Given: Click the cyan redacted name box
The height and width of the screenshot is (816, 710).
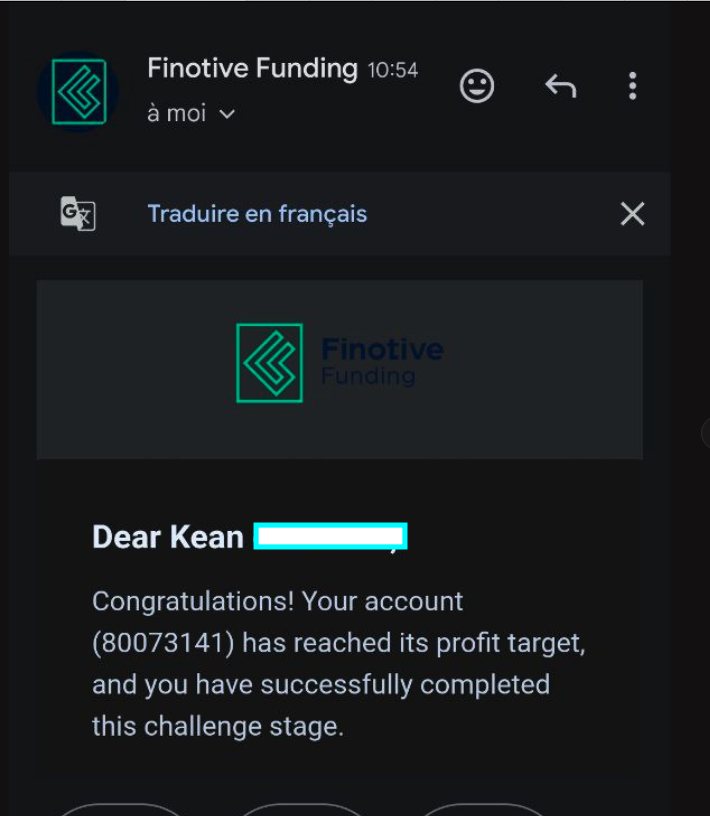Looking at the screenshot, I should [x=330, y=537].
